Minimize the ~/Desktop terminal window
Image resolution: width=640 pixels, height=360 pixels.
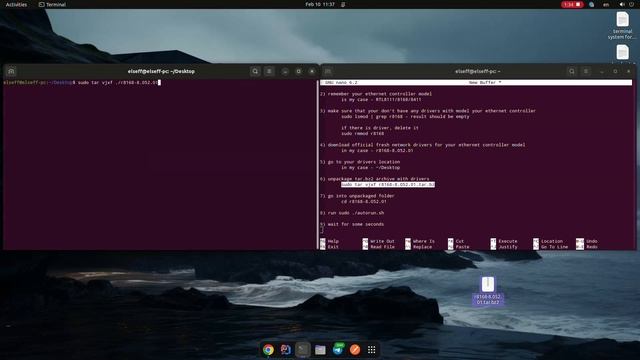click(285, 71)
